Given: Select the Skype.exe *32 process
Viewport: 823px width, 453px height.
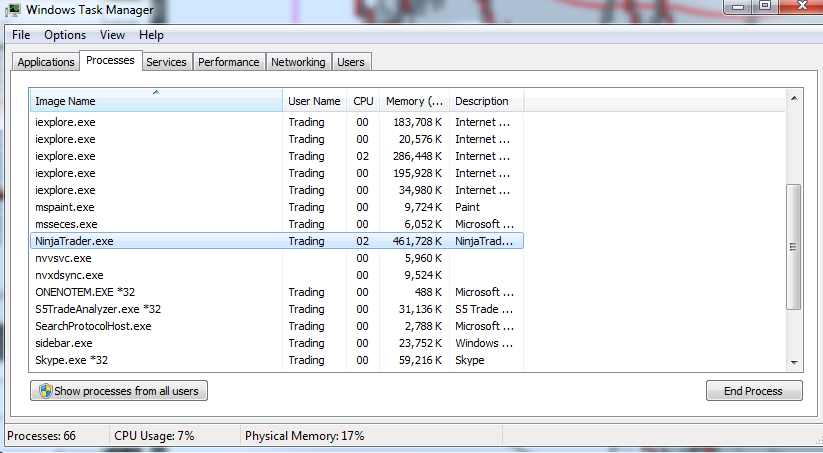Looking at the screenshot, I should [x=277, y=360].
